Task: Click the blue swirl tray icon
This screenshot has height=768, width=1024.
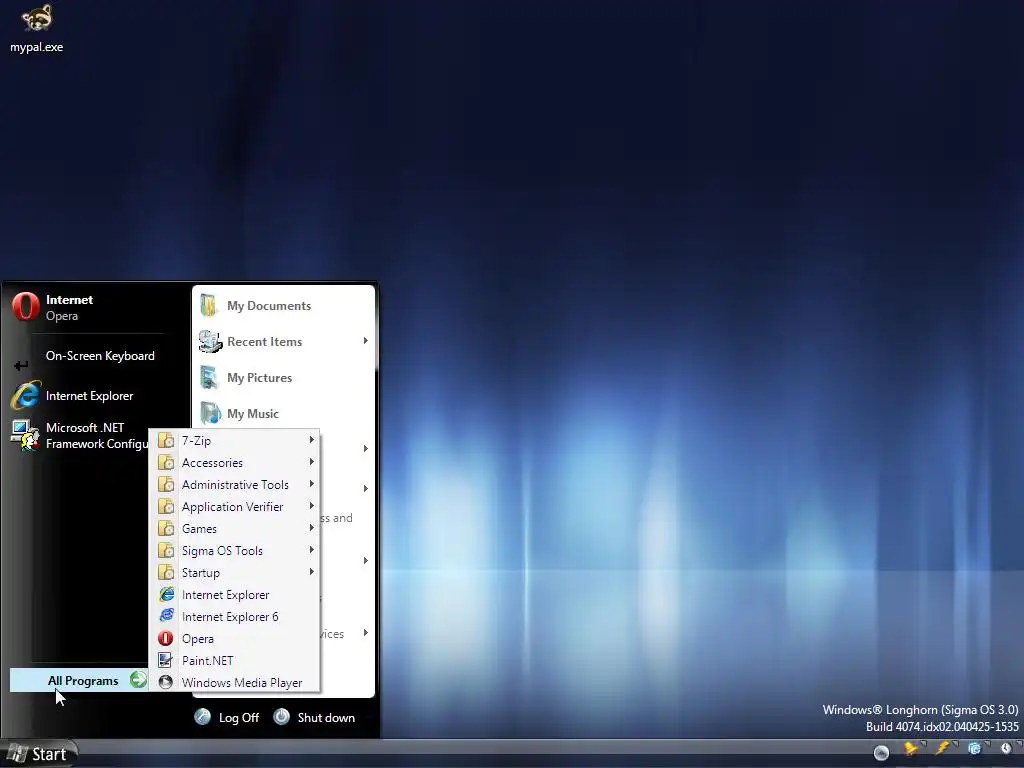Action: [x=974, y=749]
